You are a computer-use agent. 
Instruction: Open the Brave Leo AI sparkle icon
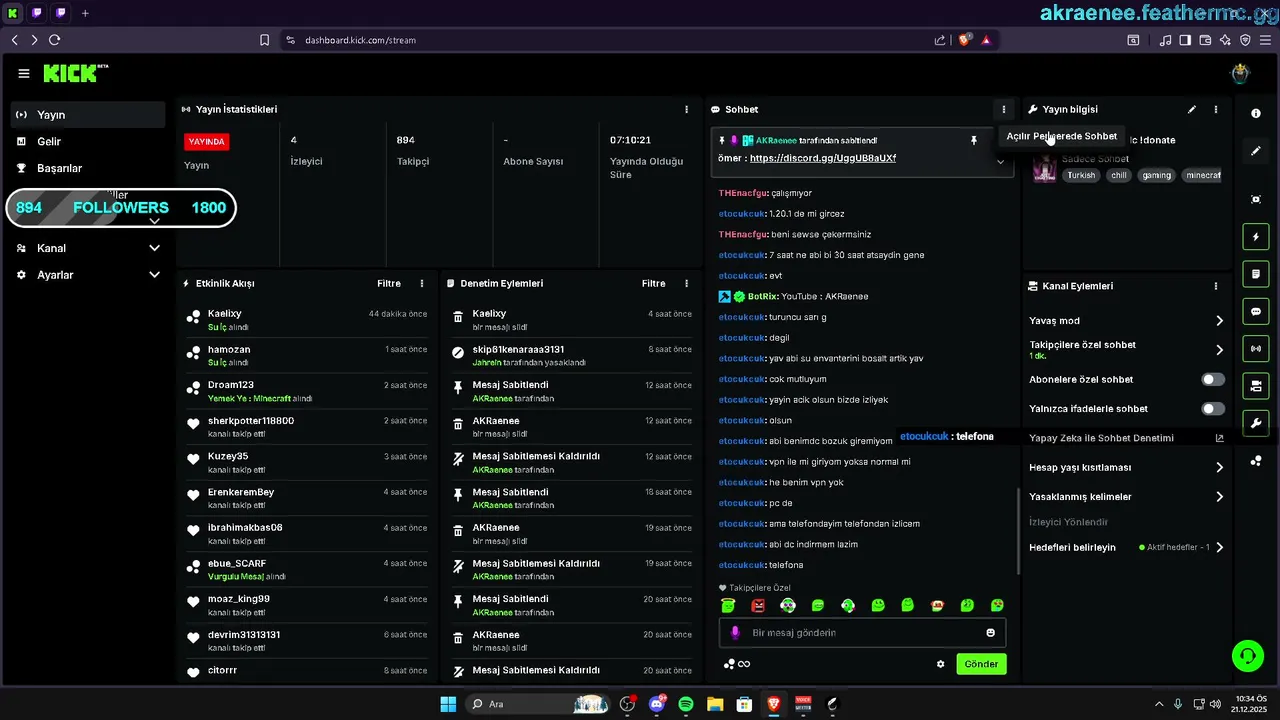[x=1225, y=40]
